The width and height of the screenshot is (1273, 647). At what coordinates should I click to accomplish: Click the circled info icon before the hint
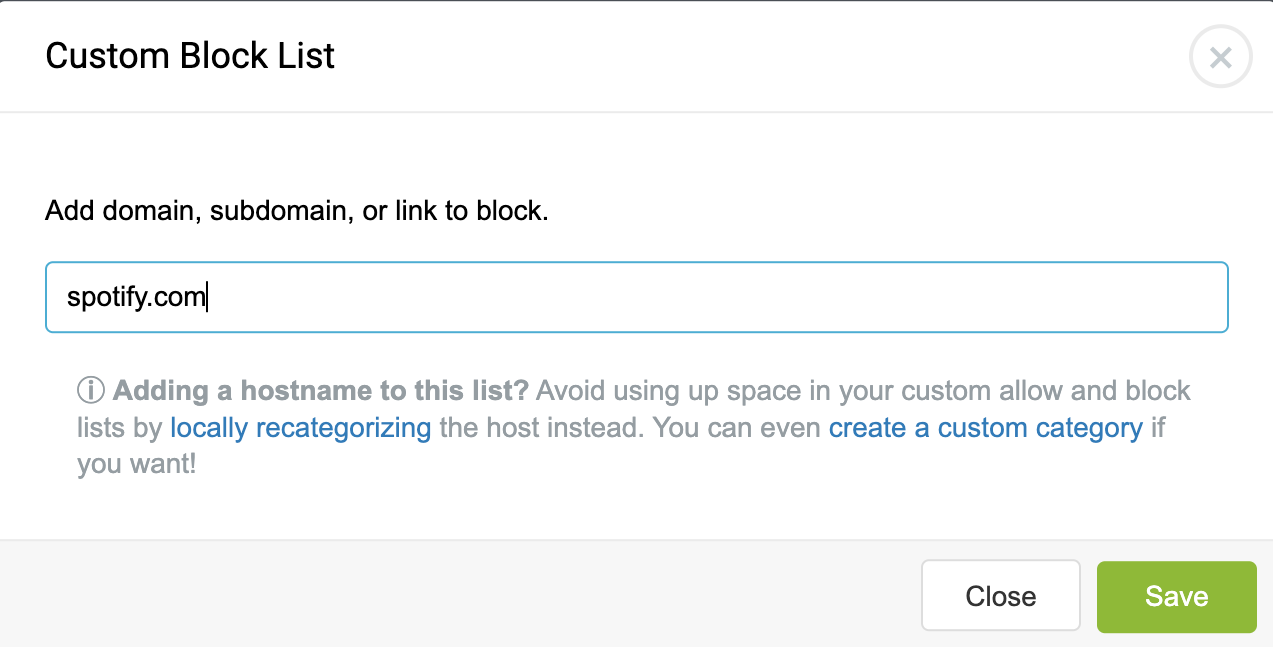pyautogui.click(x=91, y=390)
